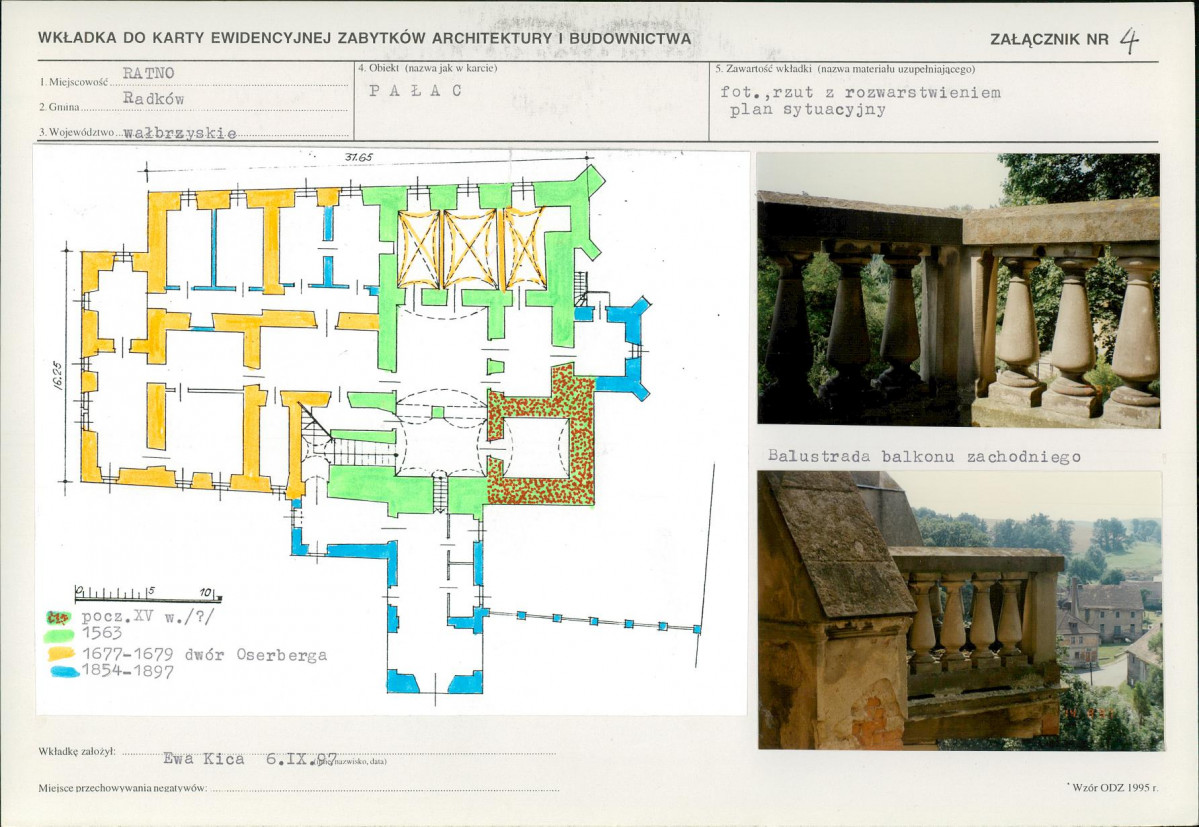Select the red-dotted pocz. XV w. legend swatch

tap(60, 617)
